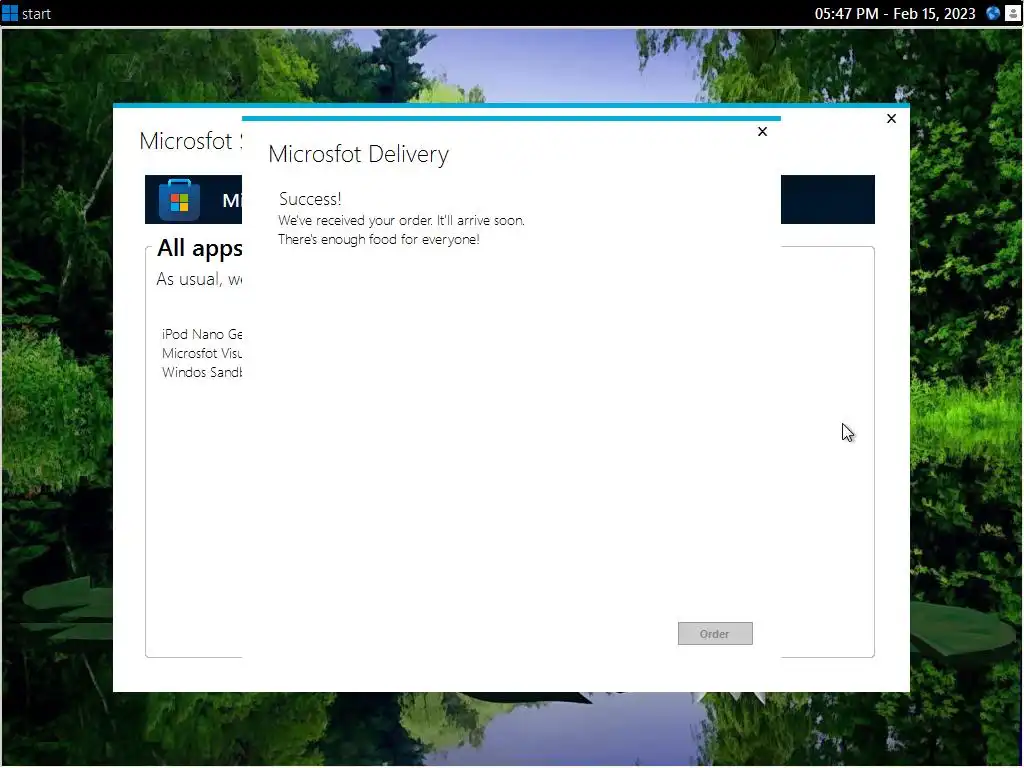Click the start label in the top bar

[x=37, y=14]
